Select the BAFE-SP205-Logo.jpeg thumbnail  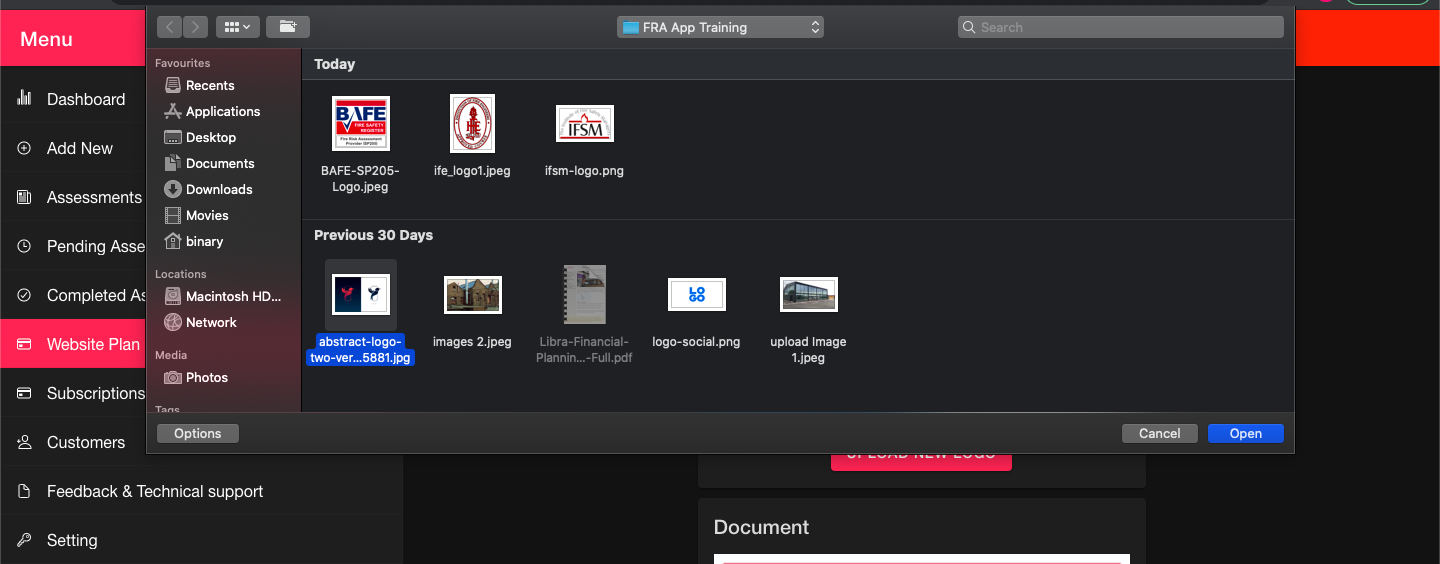pos(360,123)
